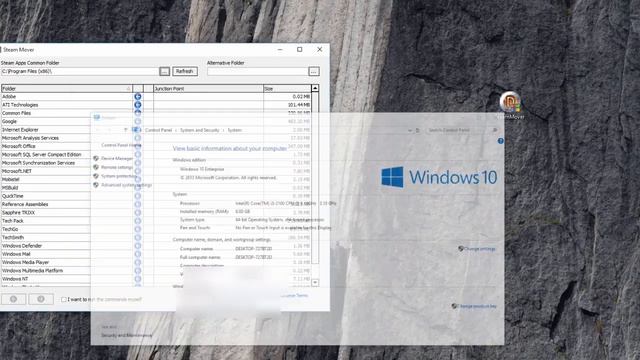This screenshot has width=640, height=360.
Task: Click Refresh button in Steam Mover
Action: 185,71
